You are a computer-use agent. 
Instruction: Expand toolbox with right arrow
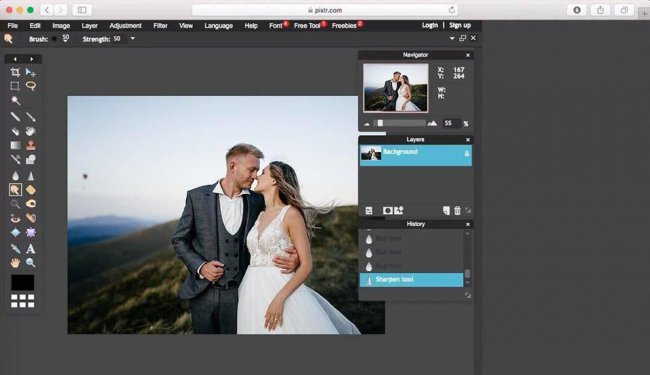[32, 59]
